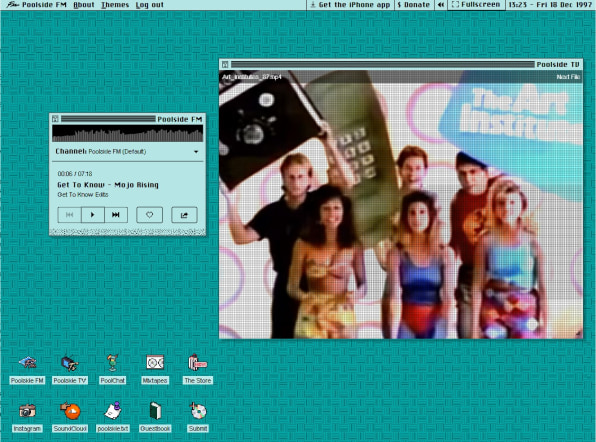The width and height of the screenshot is (596, 442).
Task: Open the Poolside FM menu
Action: click(x=44, y=5)
